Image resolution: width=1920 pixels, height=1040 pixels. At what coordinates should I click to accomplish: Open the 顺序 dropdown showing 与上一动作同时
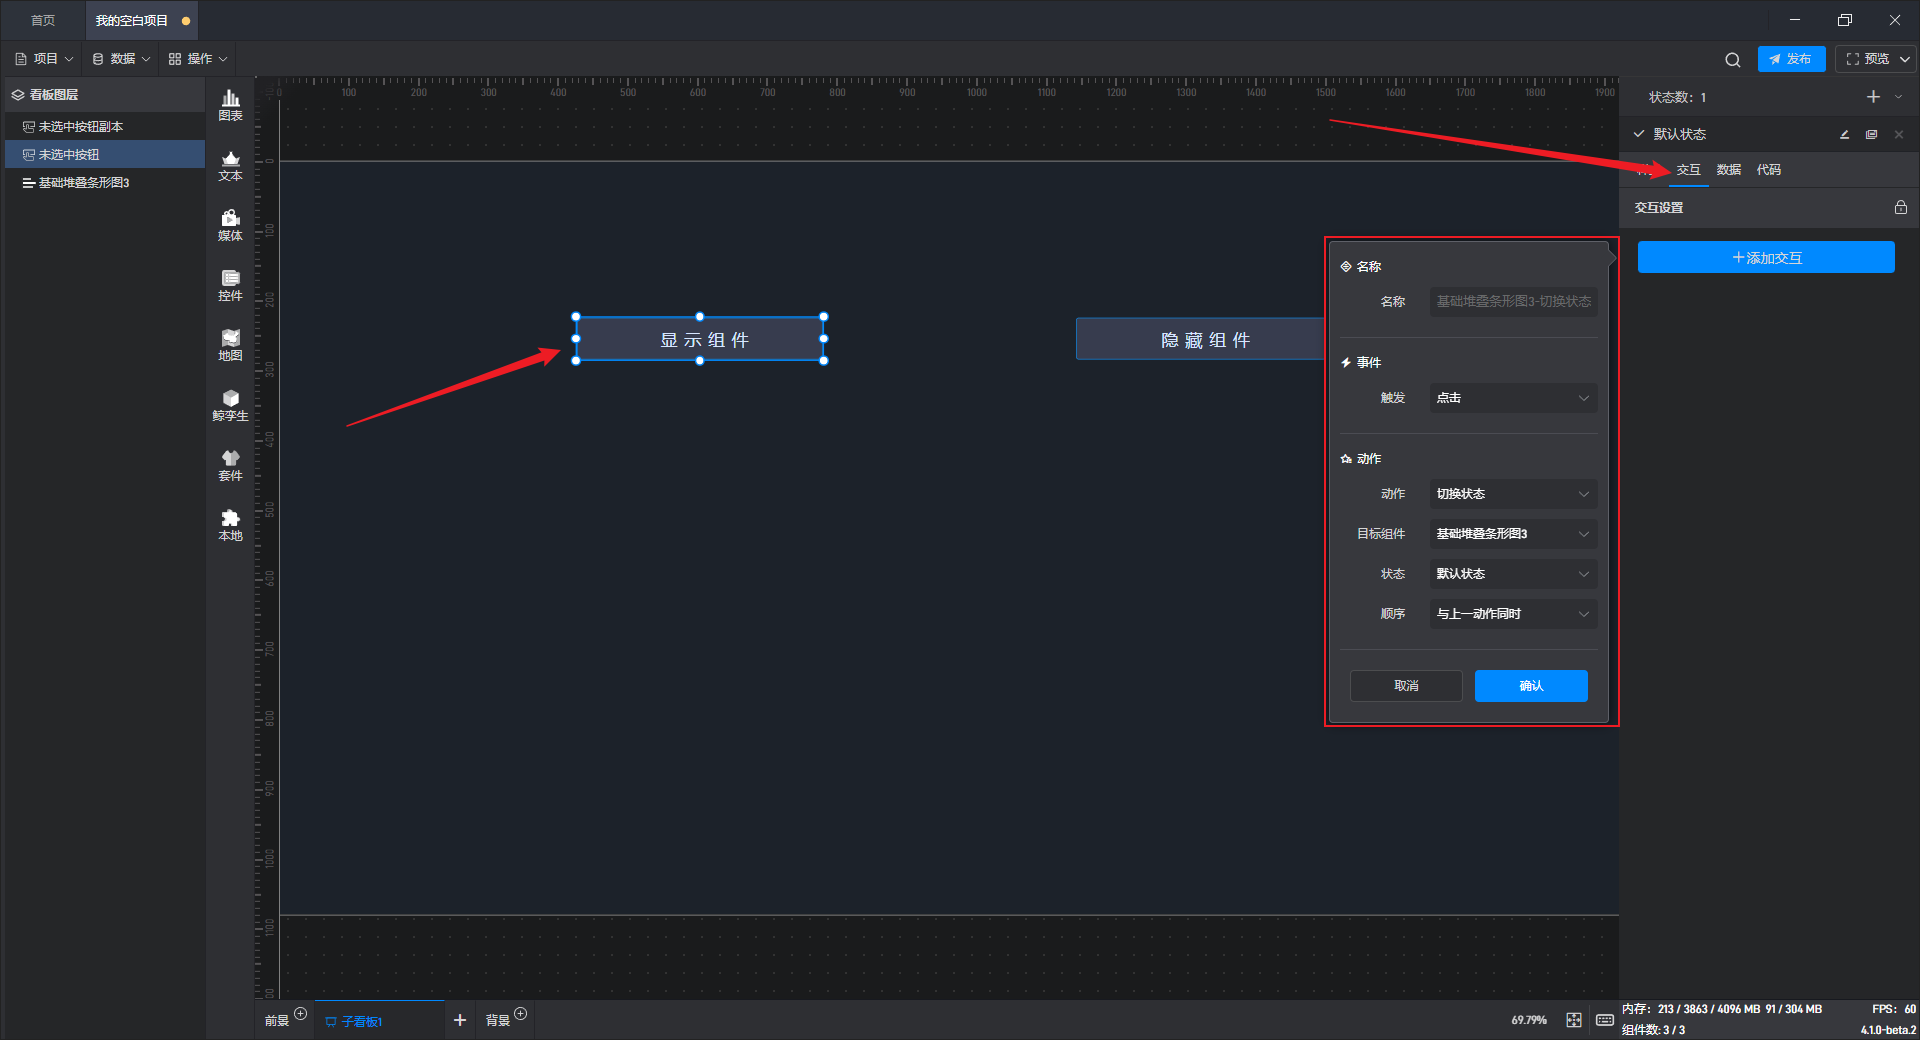click(1513, 614)
